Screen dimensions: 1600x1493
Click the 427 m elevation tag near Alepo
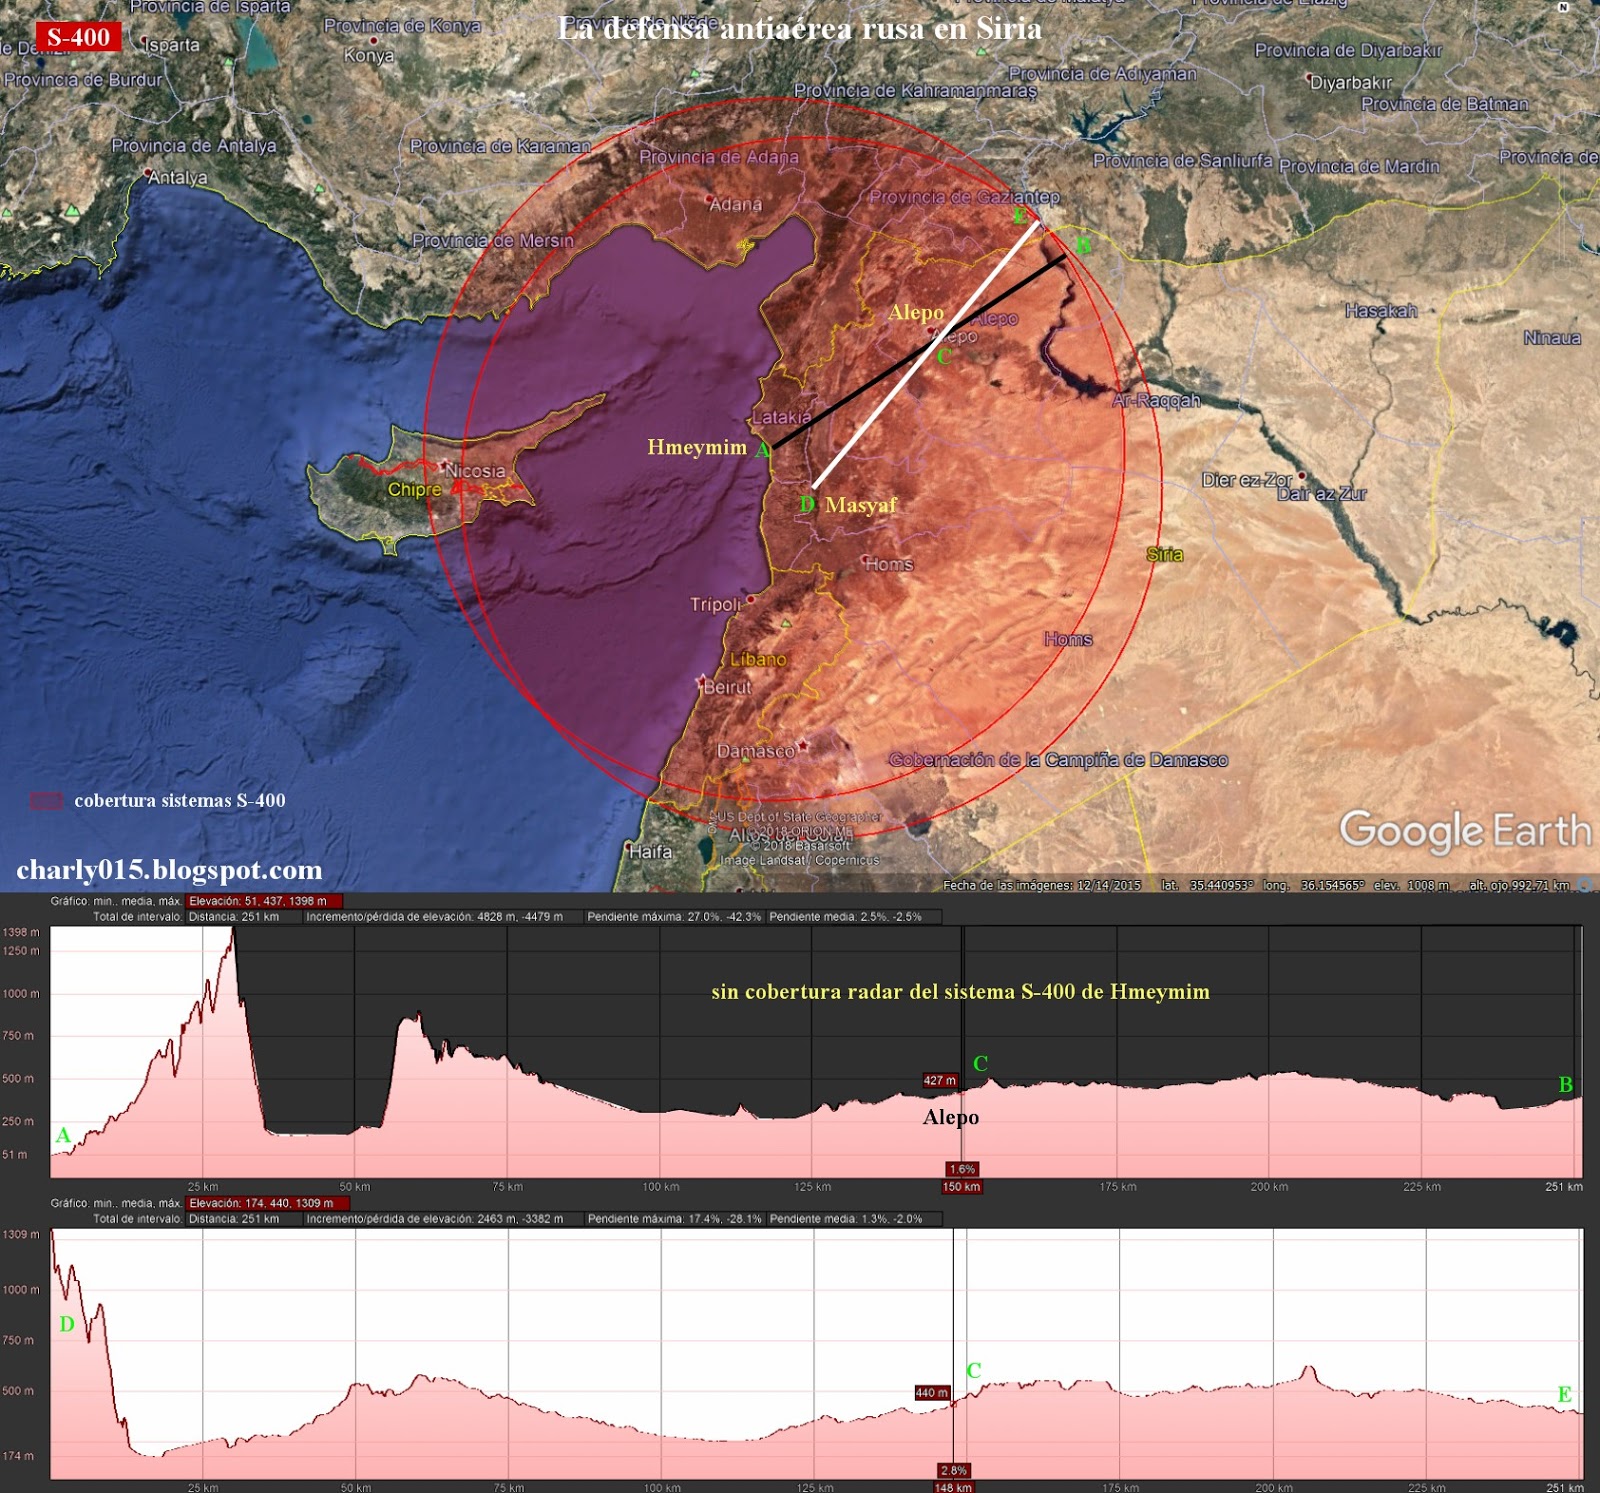tap(939, 1080)
